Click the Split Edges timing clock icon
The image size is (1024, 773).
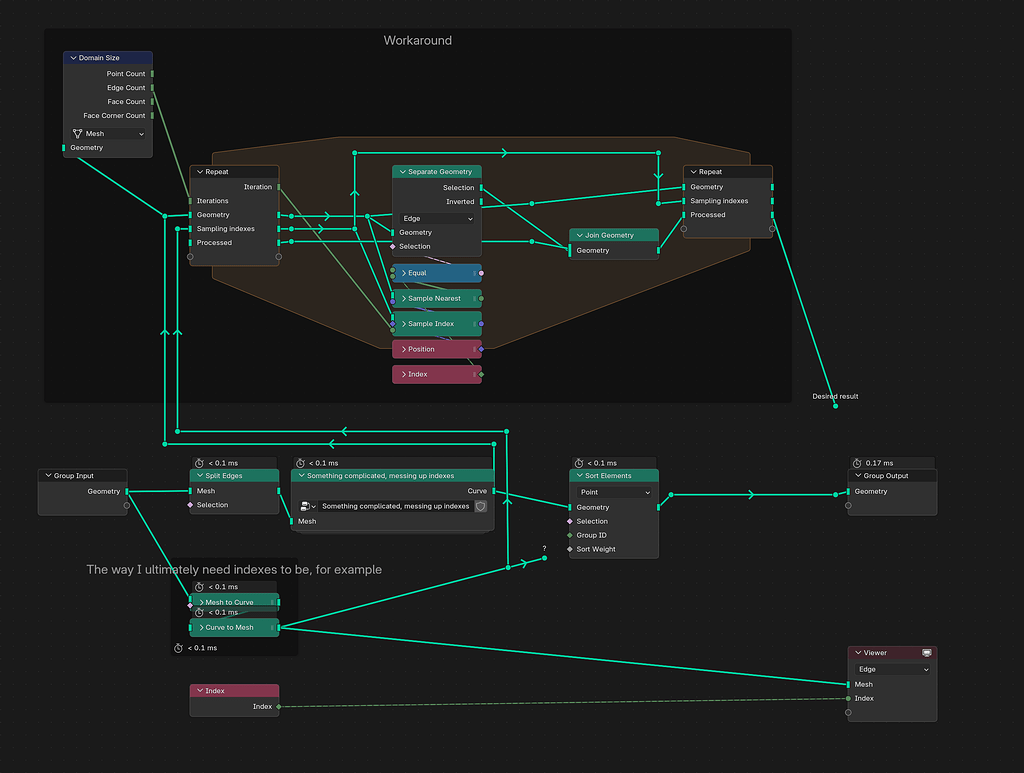click(200, 463)
